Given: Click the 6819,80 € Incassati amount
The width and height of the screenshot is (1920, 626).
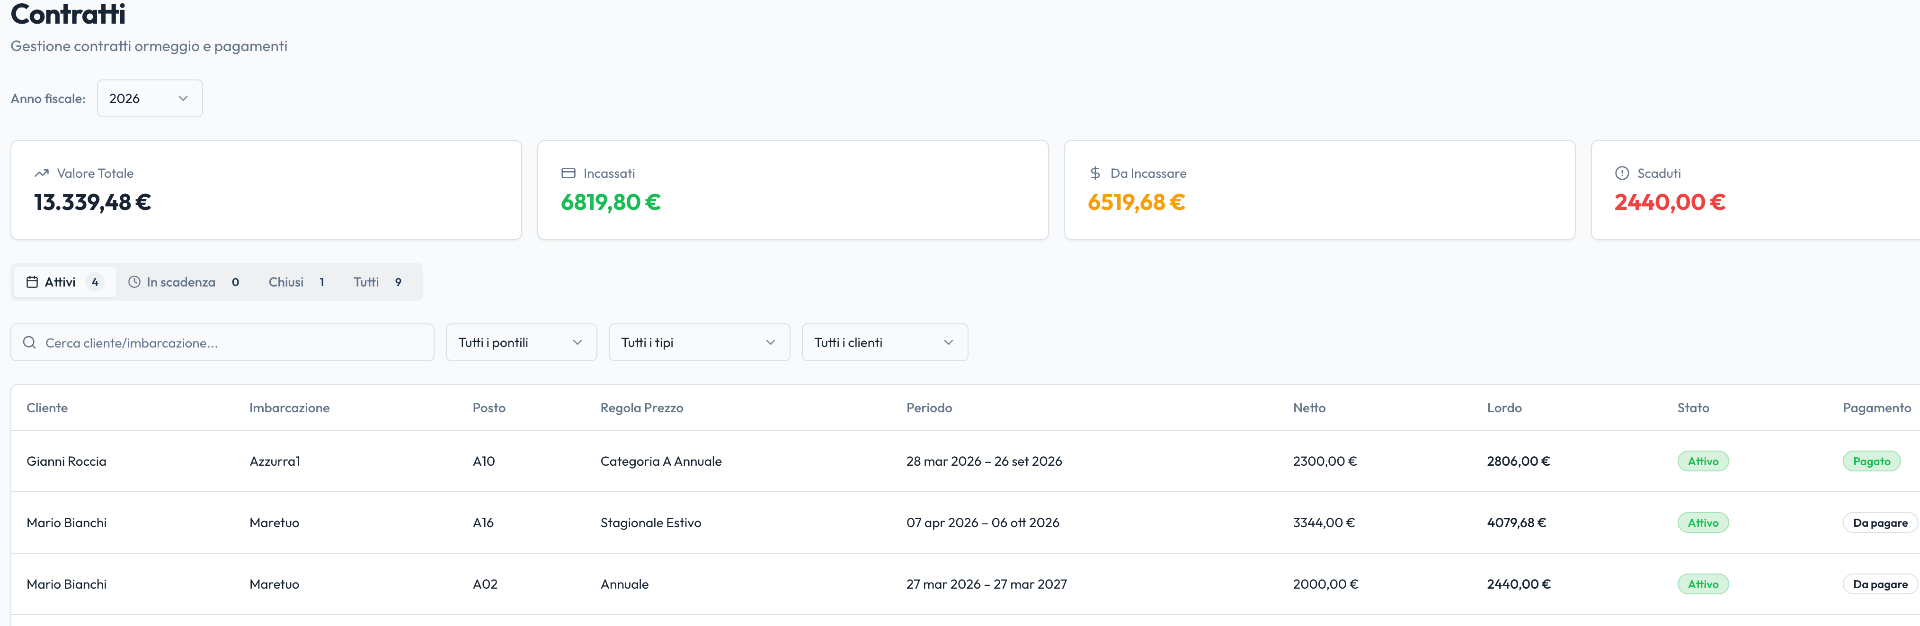Looking at the screenshot, I should (611, 202).
